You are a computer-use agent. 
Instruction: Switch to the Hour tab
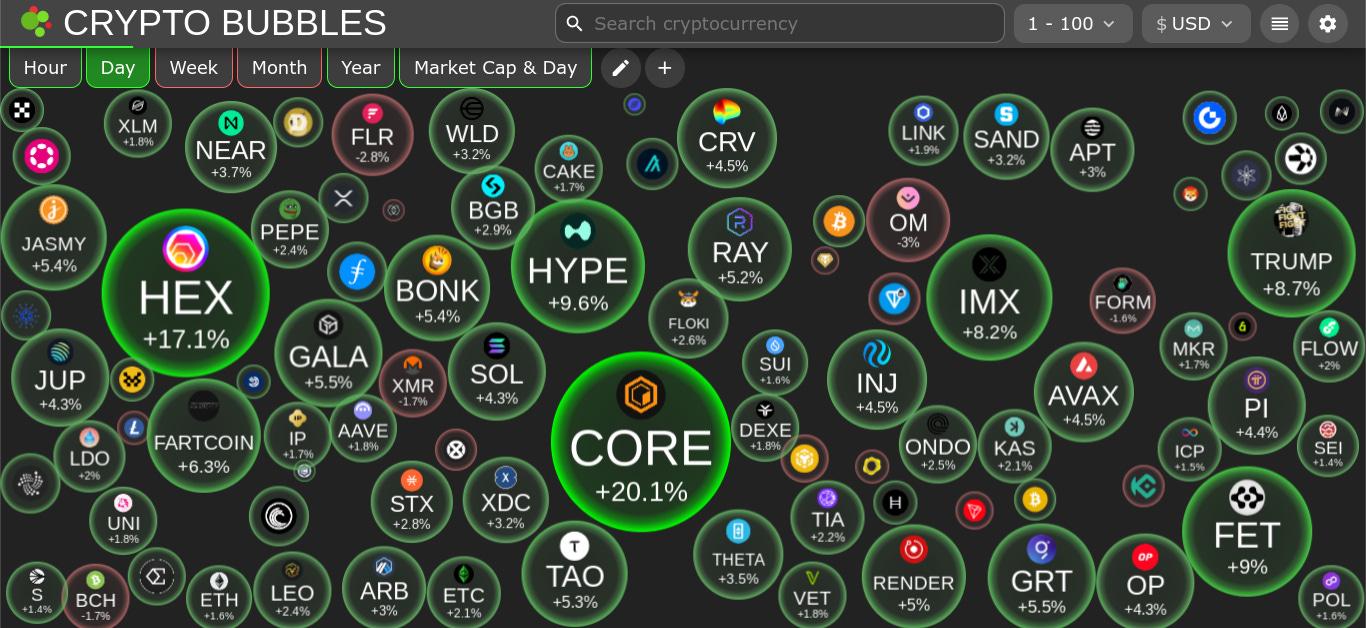(x=45, y=67)
